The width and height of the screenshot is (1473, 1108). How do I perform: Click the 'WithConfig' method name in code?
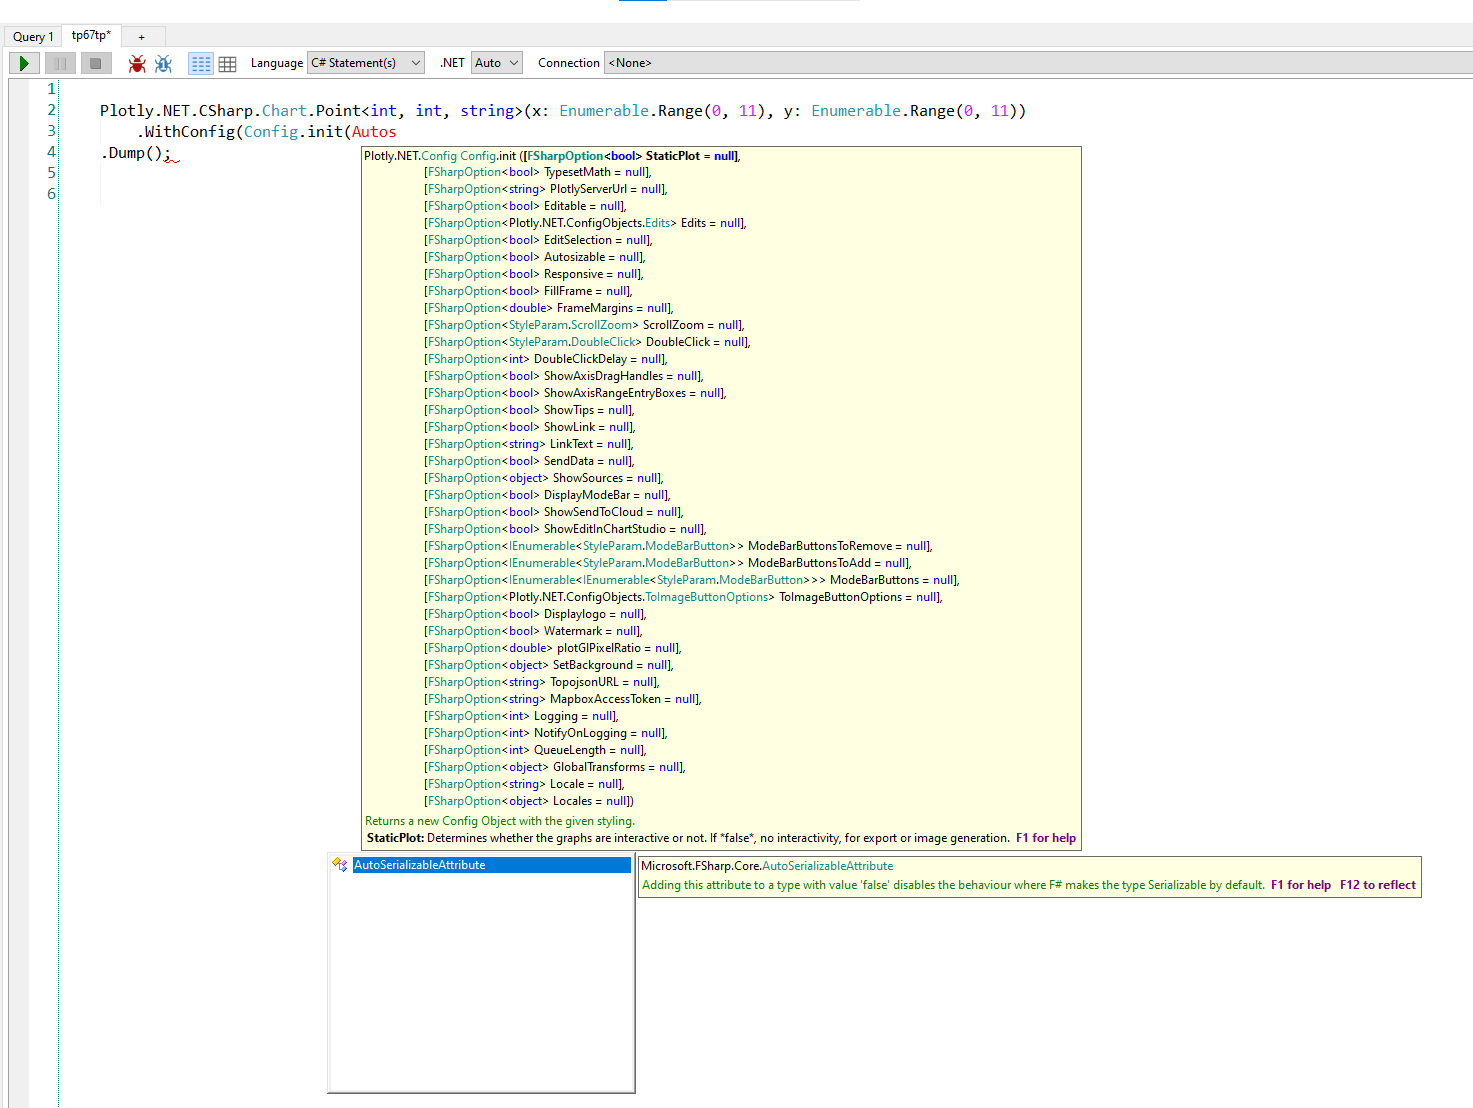pyautogui.click(x=189, y=132)
